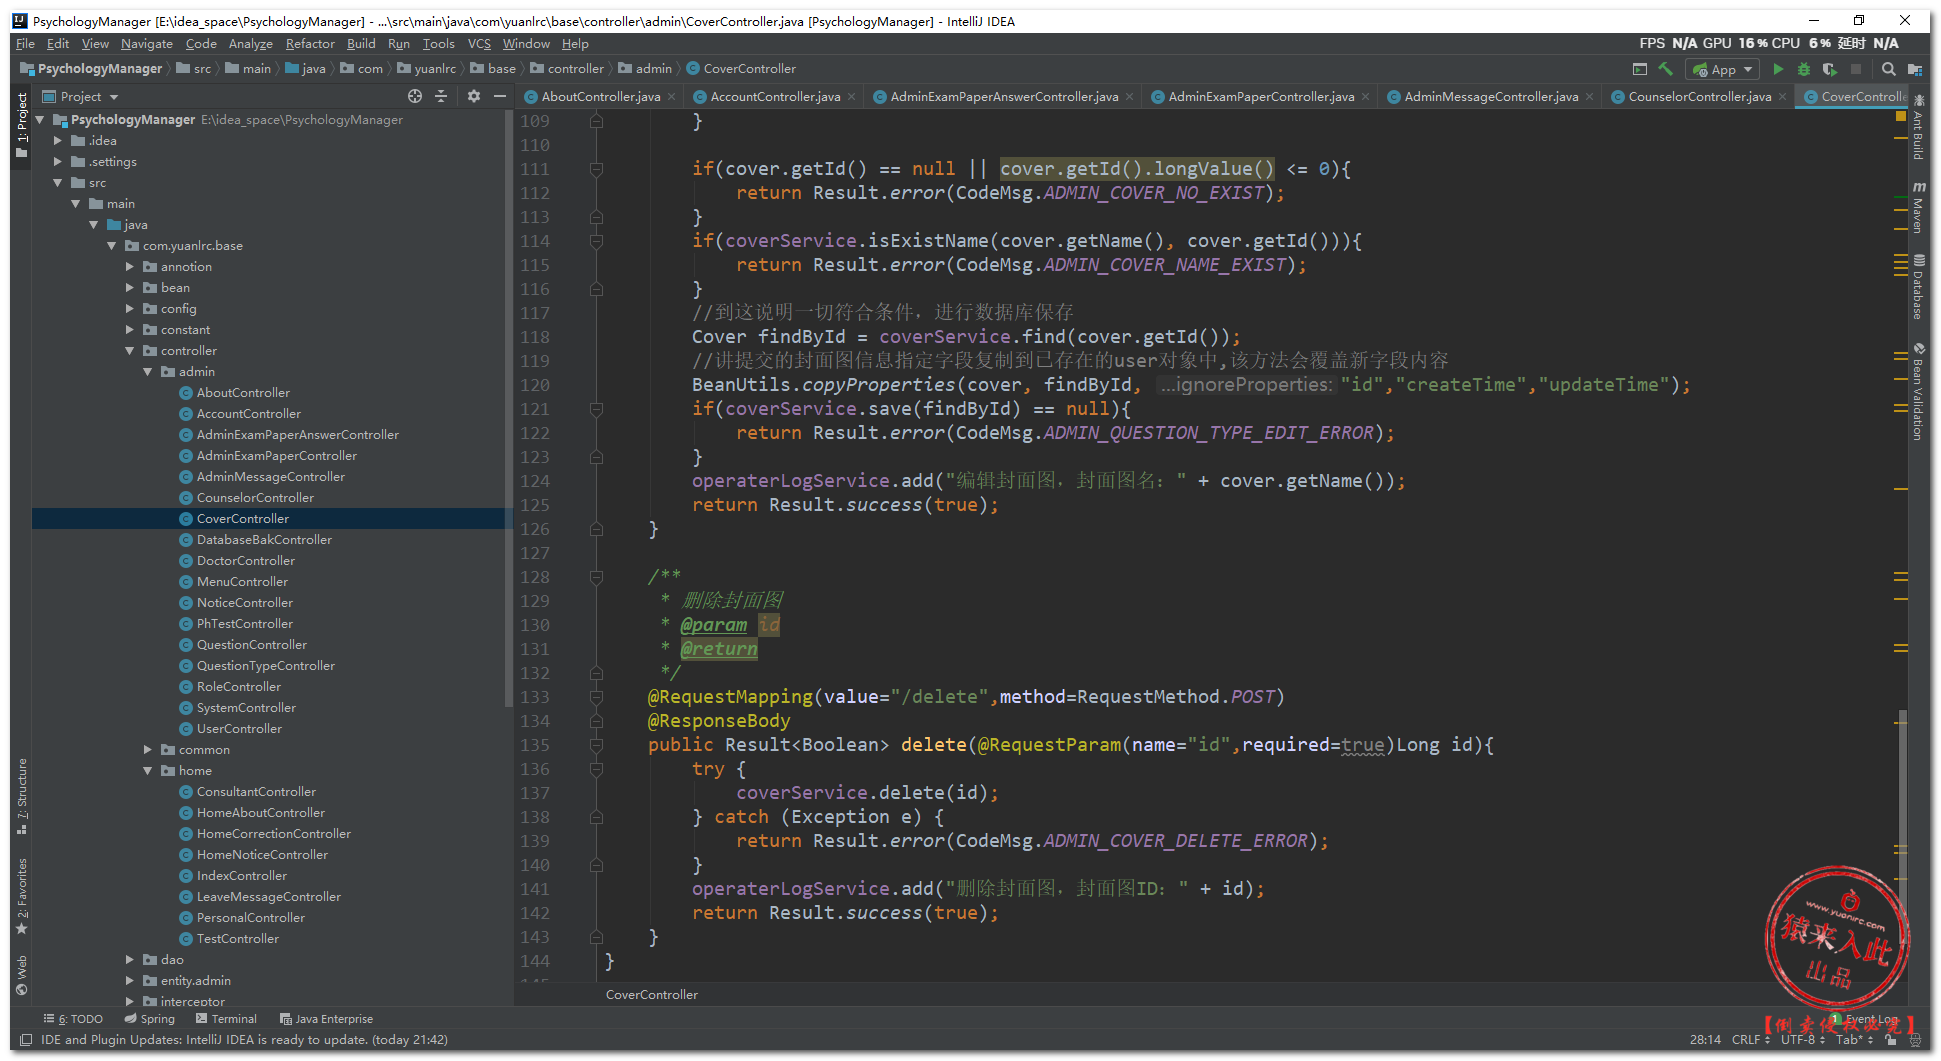The width and height of the screenshot is (1941, 1061).
Task: Collapse all nodes in Project panel
Action: (x=441, y=96)
